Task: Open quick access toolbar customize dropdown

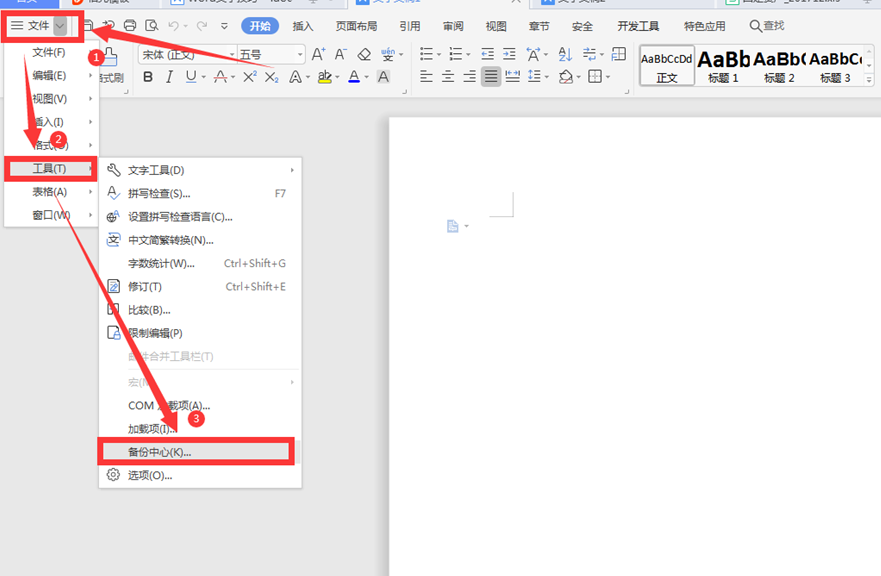Action: [224, 26]
